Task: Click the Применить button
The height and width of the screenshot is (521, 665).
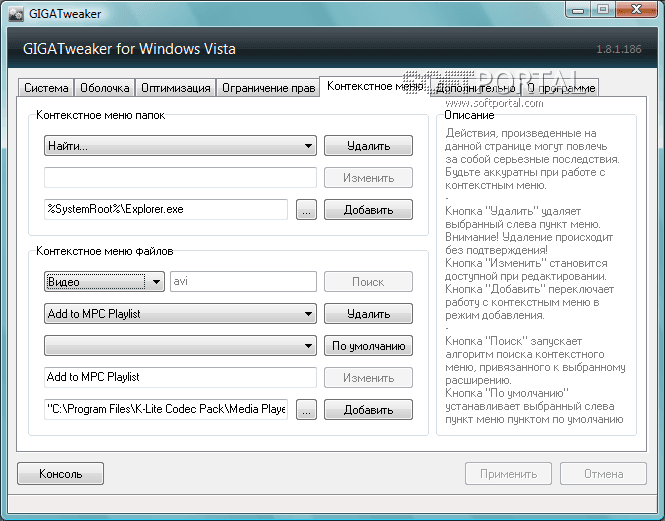Action: click(x=508, y=473)
